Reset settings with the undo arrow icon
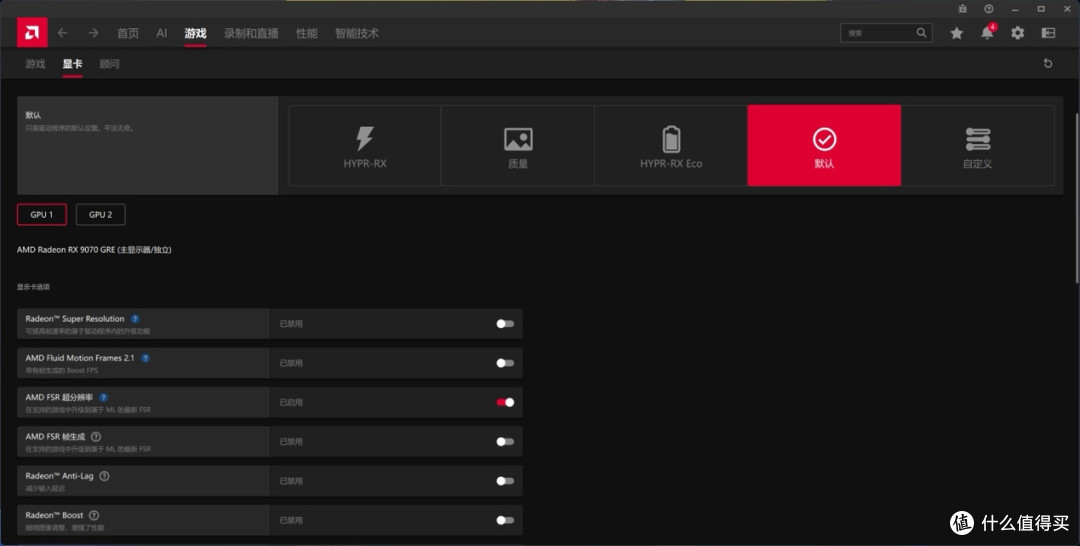 click(1048, 63)
